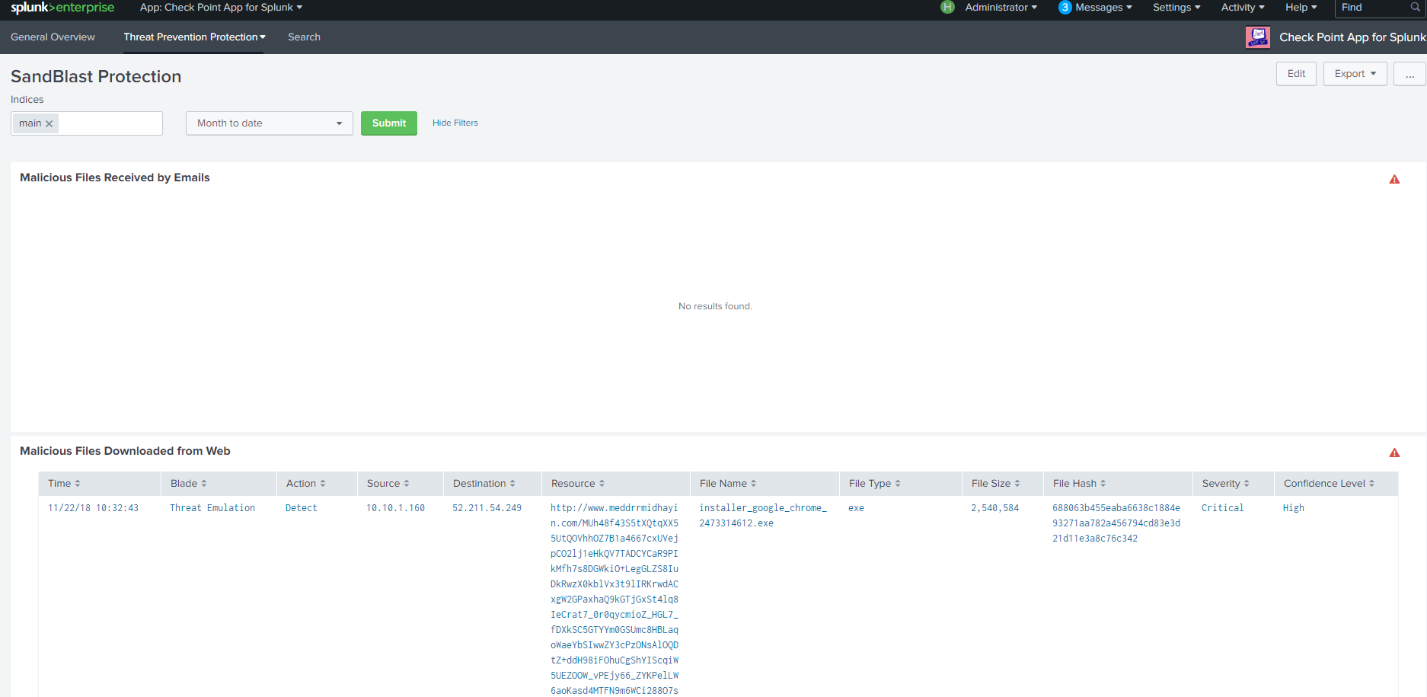Click the Detect action value
Viewport: 1427px width, 697px height.
(301, 508)
